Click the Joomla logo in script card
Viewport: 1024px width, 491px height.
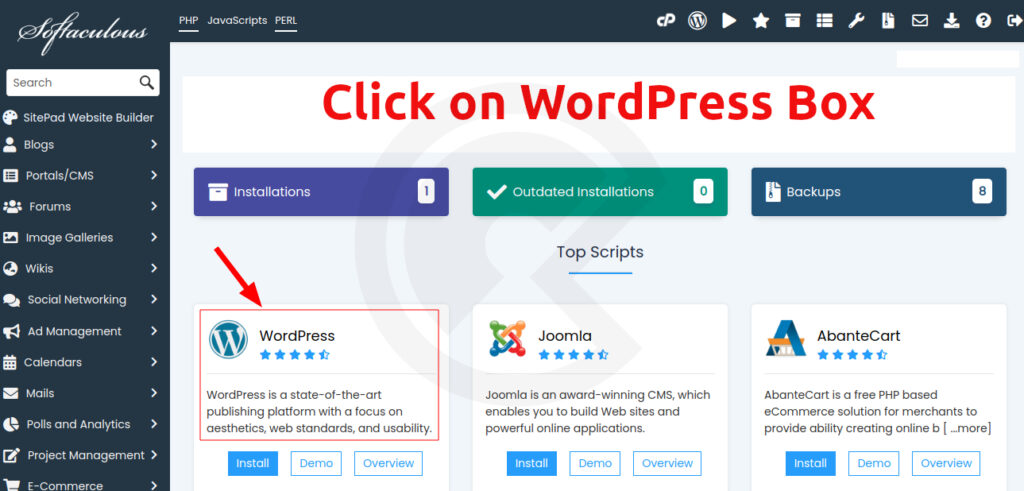tap(507, 339)
